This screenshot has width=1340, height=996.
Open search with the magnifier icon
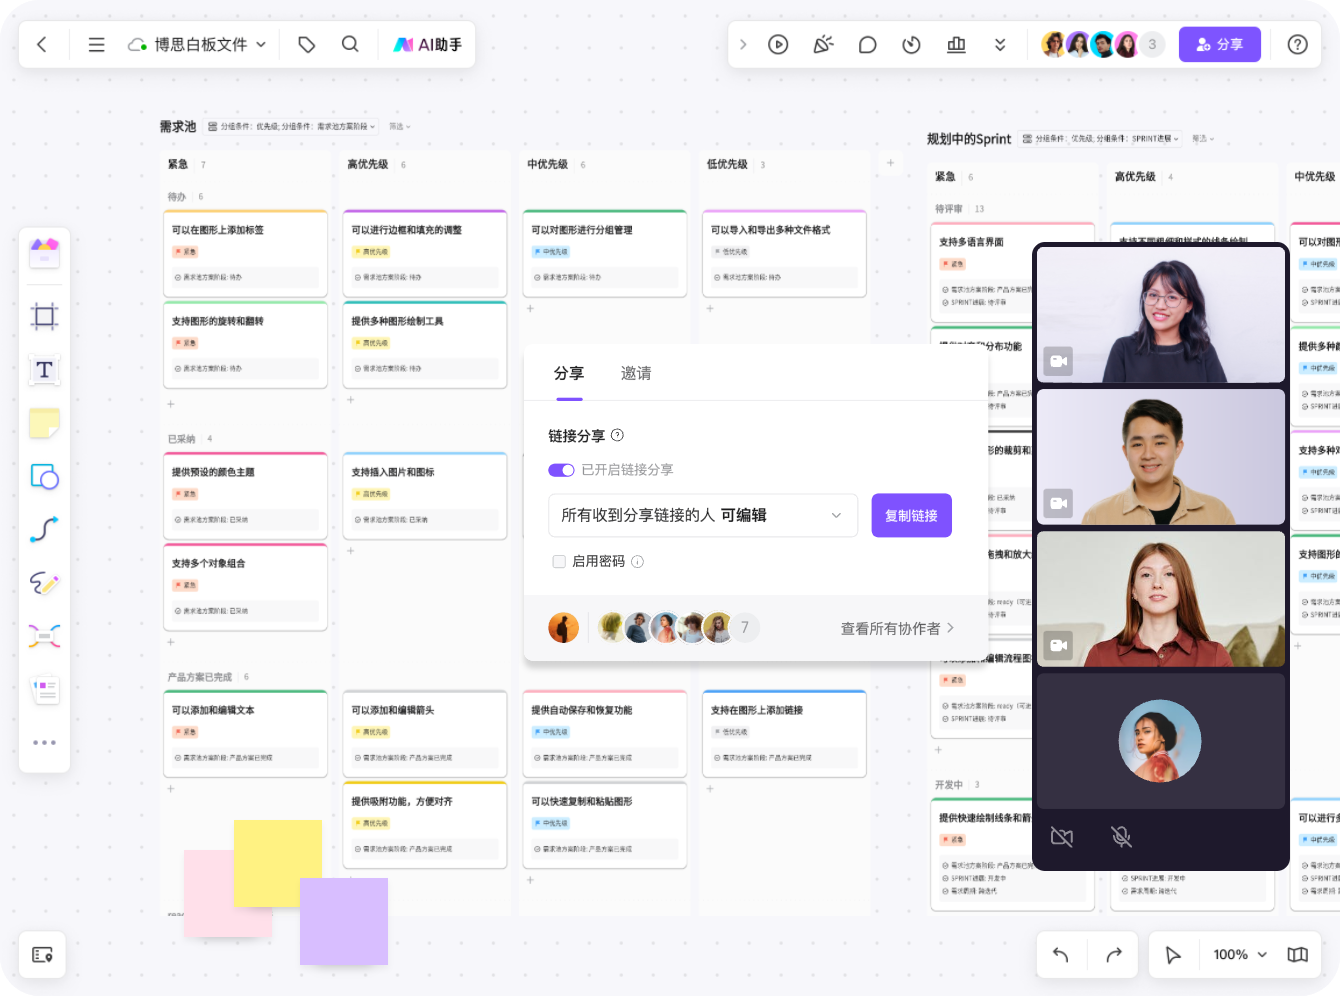[350, 44]
